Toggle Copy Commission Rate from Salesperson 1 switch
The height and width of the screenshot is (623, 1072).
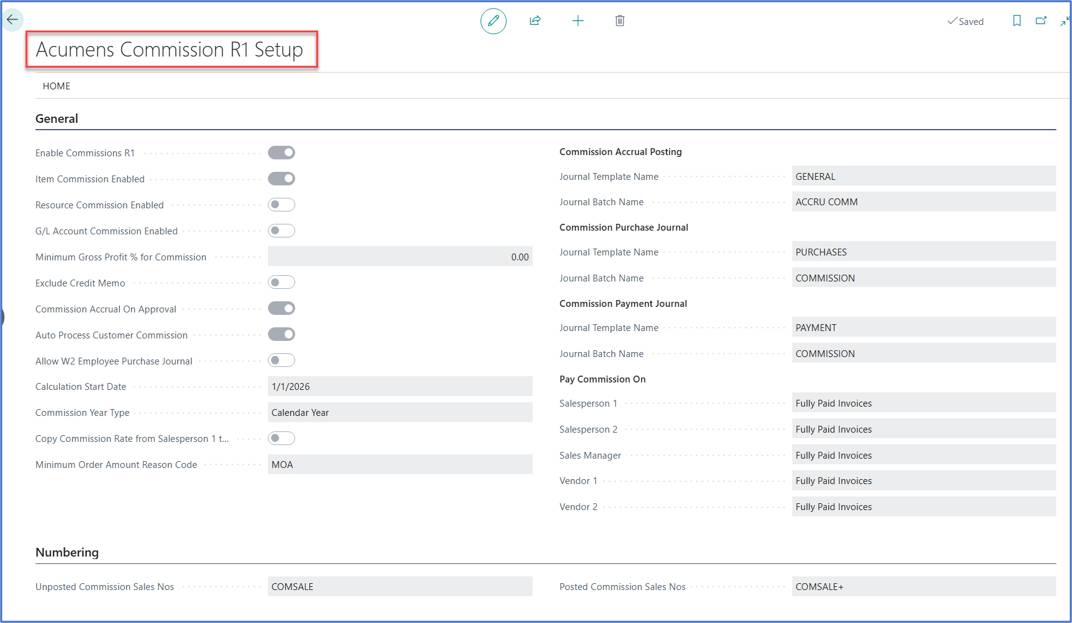281,438
